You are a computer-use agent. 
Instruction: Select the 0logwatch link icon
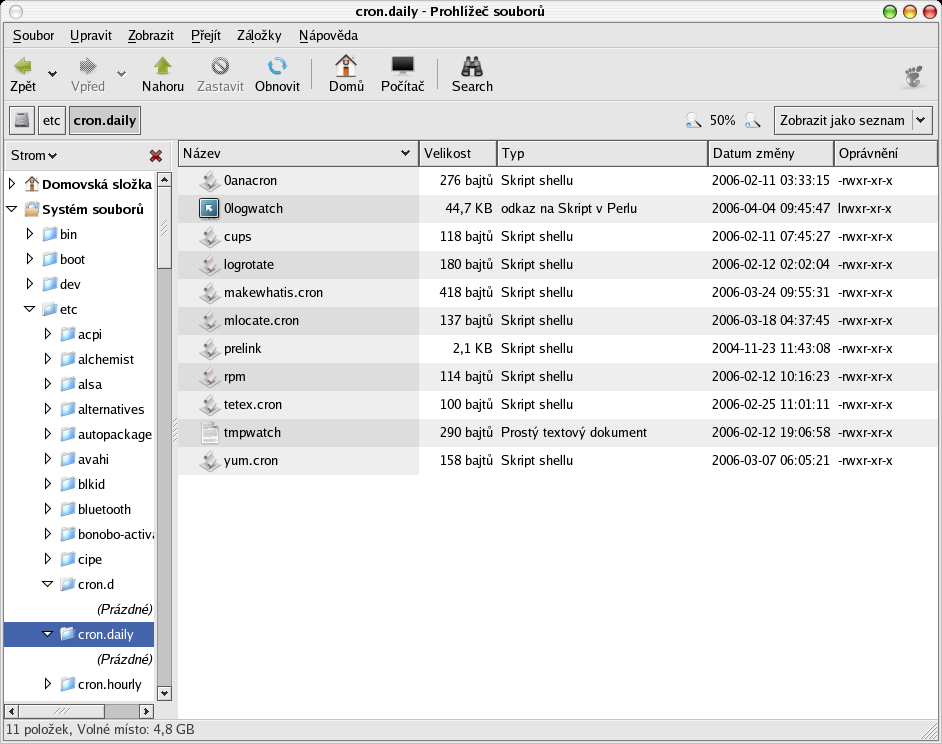[209, 209]
